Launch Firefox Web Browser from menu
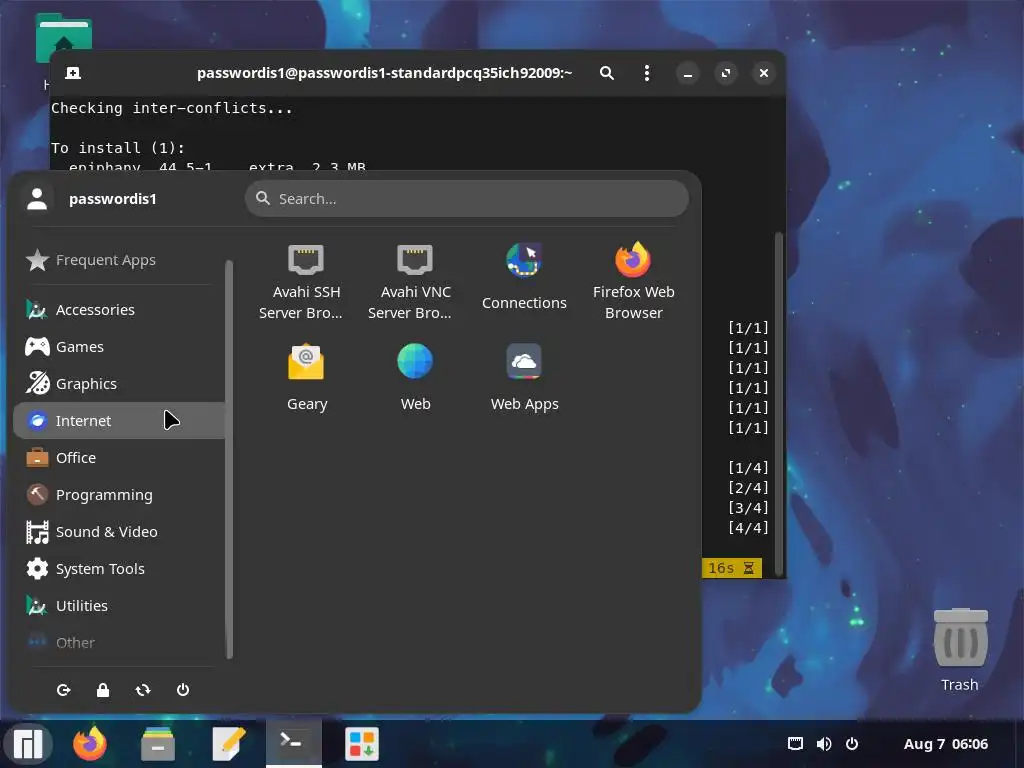 point(633,282)
